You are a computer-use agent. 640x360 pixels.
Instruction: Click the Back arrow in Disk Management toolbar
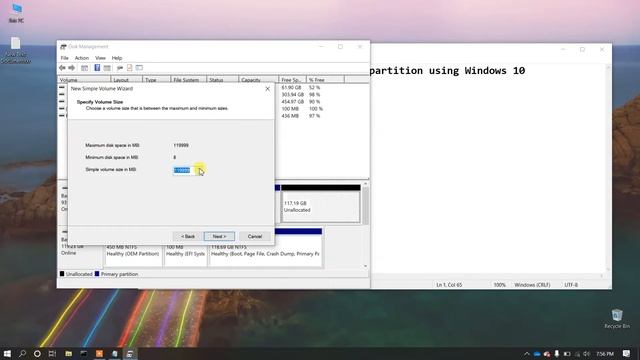tap(62, 68)
